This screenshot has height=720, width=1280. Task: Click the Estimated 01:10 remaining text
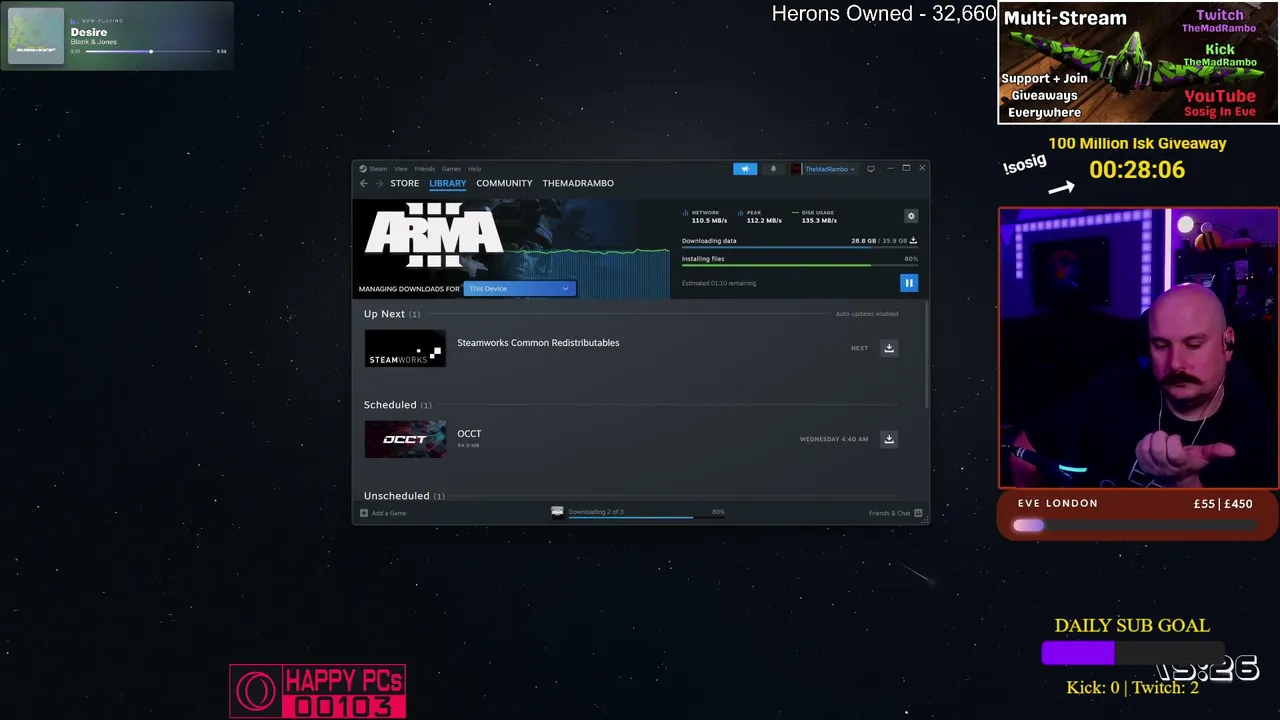coord(719,283)
